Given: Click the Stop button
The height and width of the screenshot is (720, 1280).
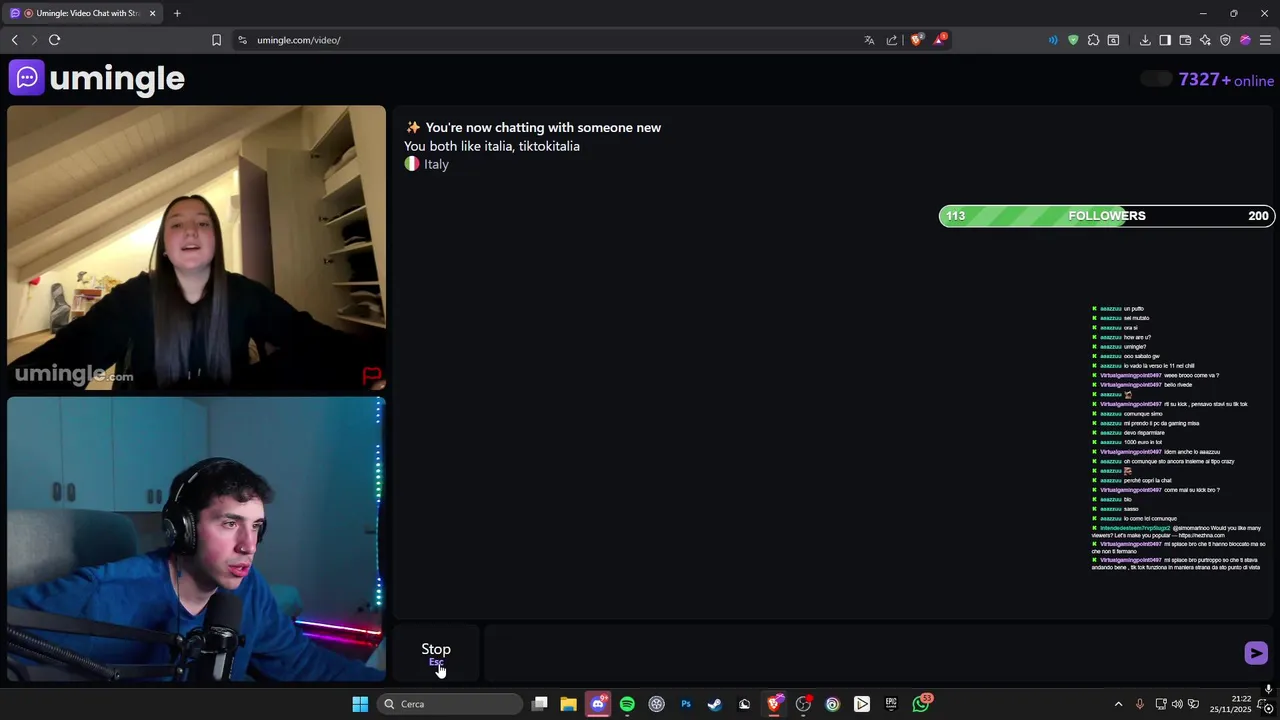Looking at the screenshot, I should (436, 654).
